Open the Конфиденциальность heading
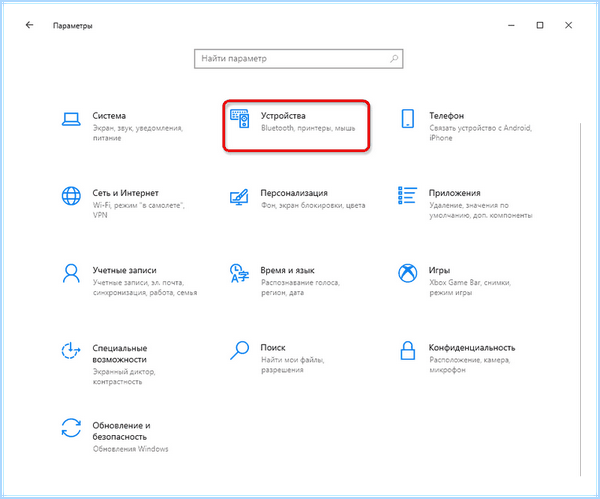Viewport: 600px width, 499px height. (x=471, y=347)
